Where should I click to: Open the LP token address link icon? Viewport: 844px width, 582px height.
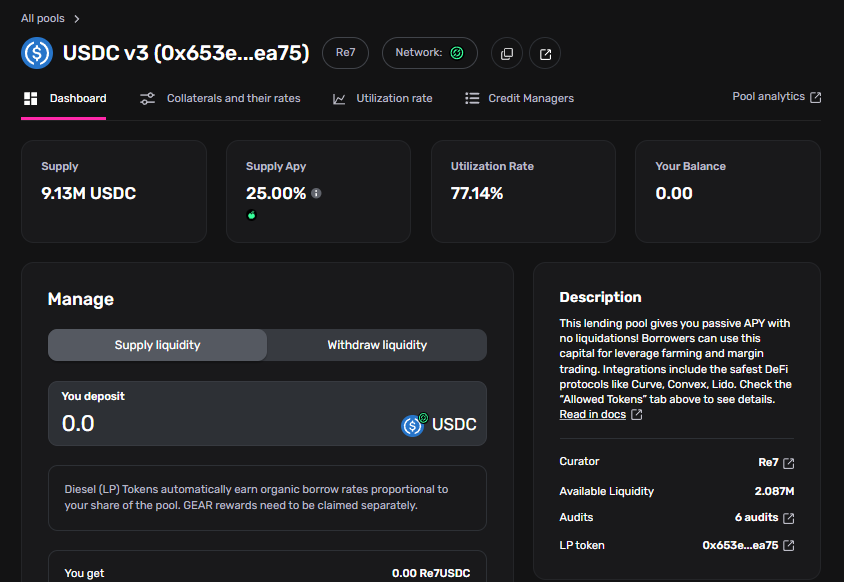click(789, 545)
